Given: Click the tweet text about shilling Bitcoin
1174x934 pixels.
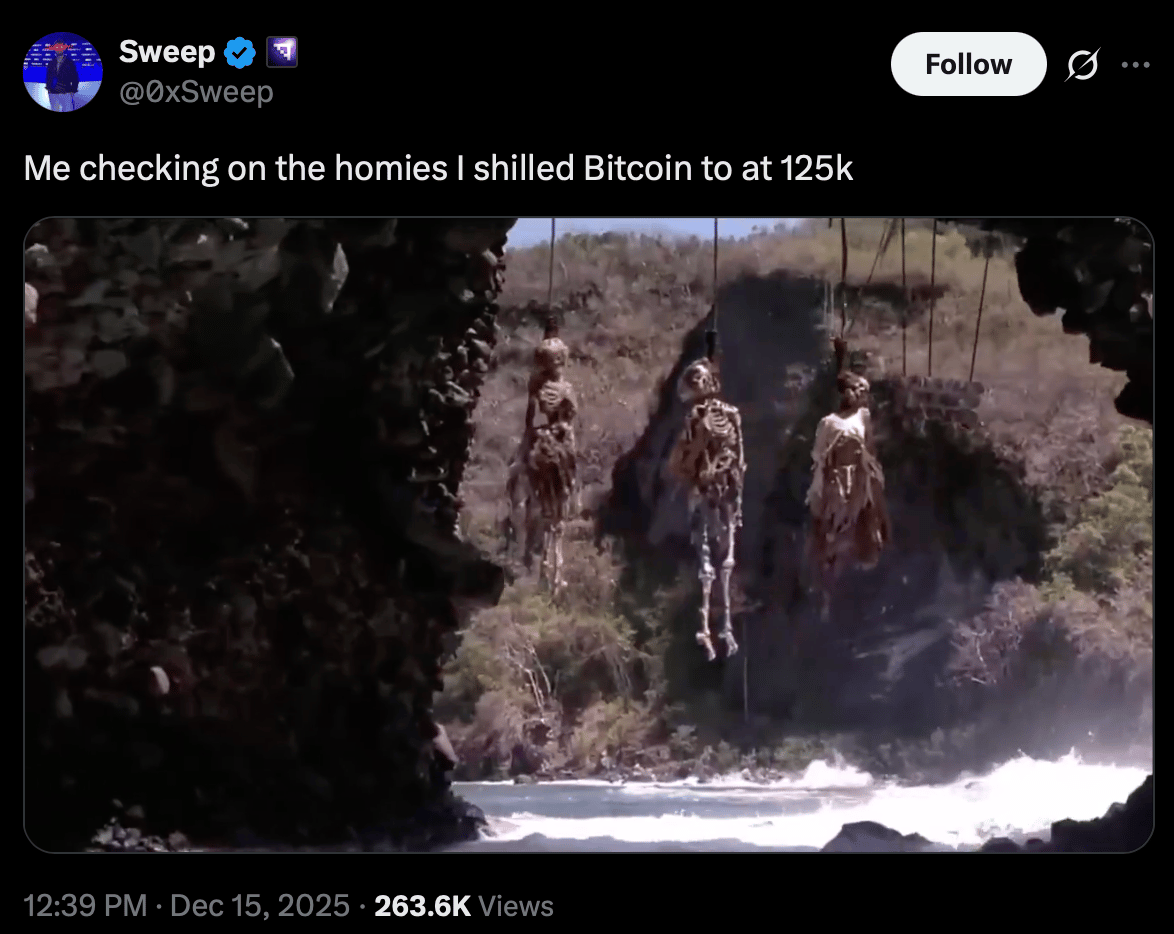Looking at the screenshot, I should point(438,168).
